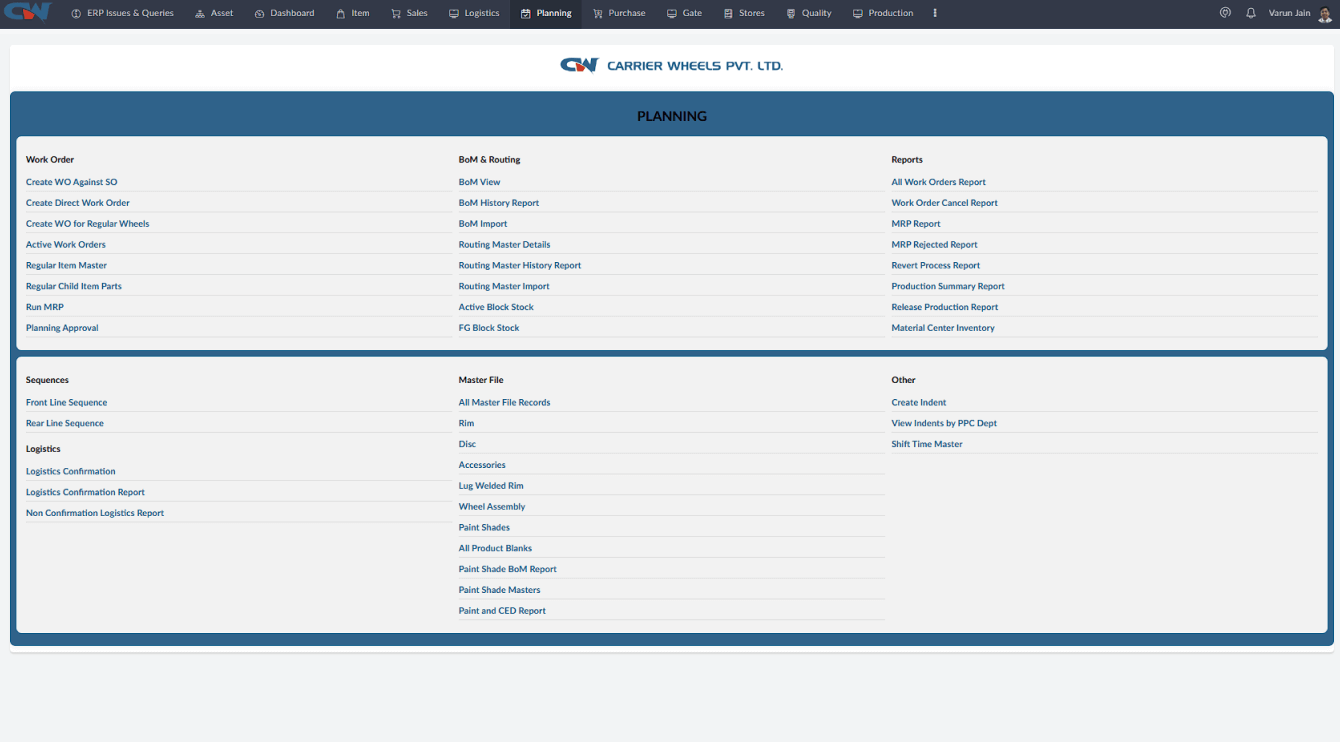View Paint and CED Report
The image size is (1340, 742).
[502, 611]
